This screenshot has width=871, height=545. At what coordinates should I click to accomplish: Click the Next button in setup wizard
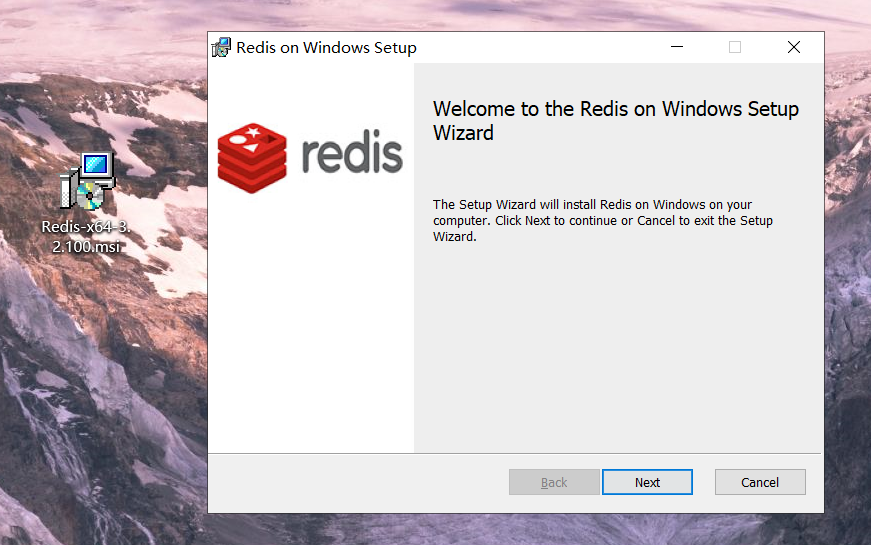click(647, 482)
